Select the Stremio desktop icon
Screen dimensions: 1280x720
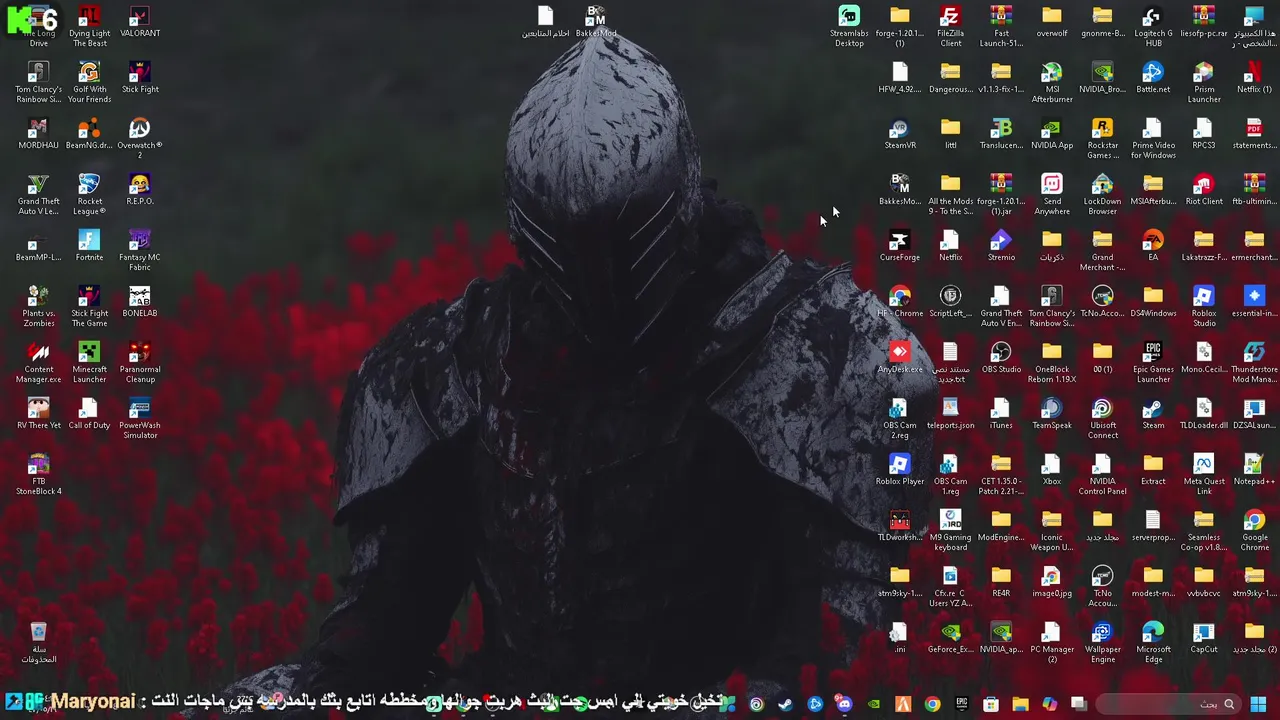click(x=1001, y=246)
